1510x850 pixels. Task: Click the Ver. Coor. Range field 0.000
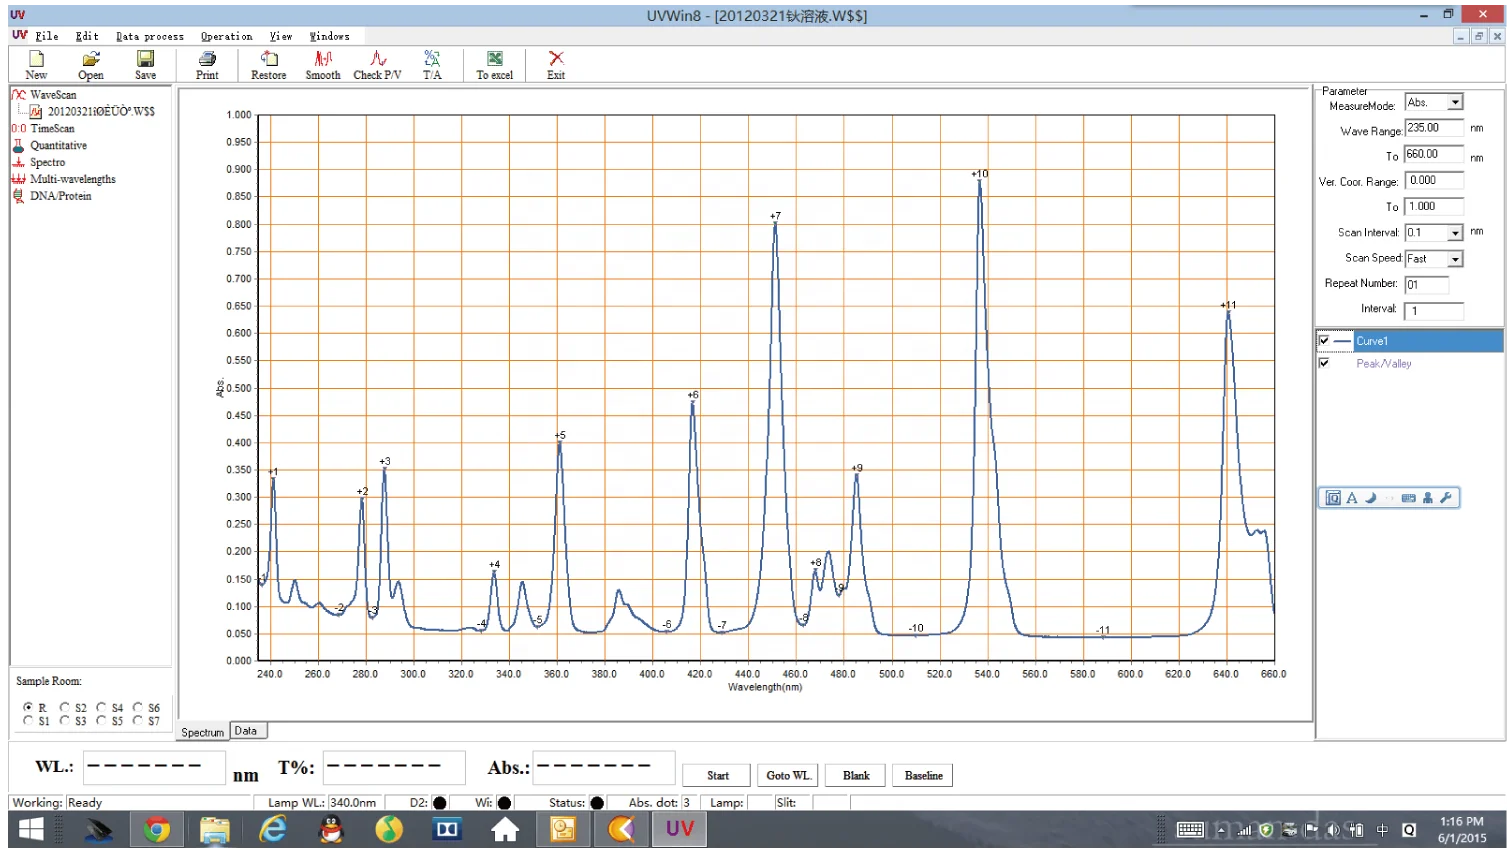click(1434, 181)
